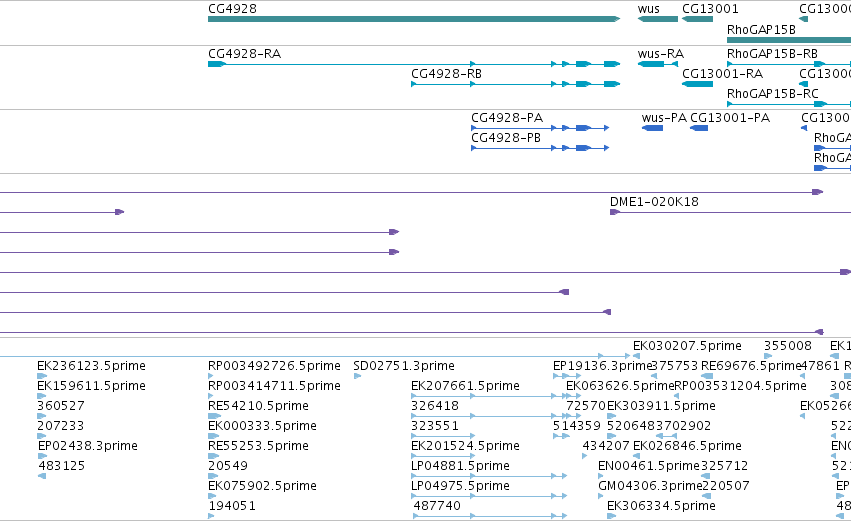Click the RE54210.5prime EST label

pos(258,406)
